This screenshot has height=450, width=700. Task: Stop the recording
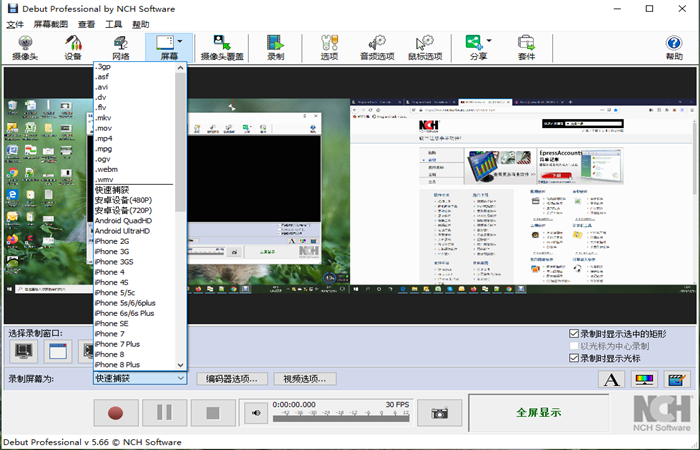(213, 412)
